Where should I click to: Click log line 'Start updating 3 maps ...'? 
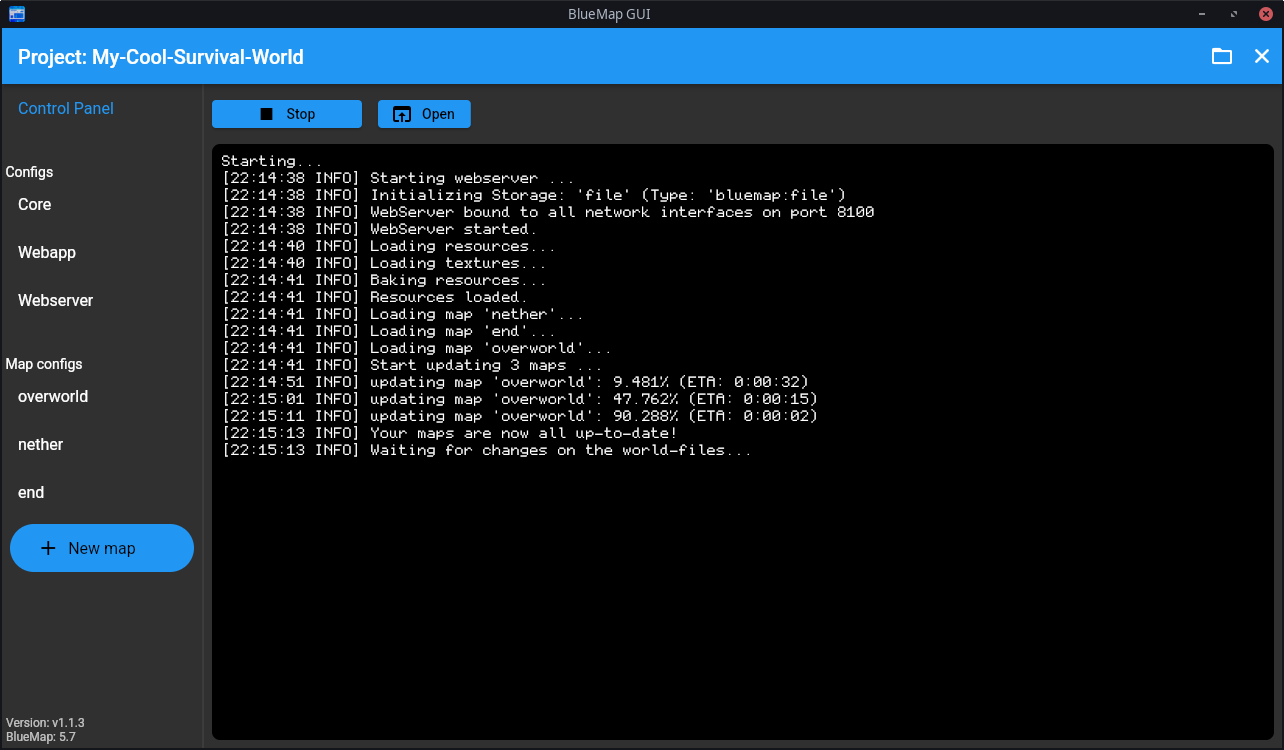pos(412,365)
